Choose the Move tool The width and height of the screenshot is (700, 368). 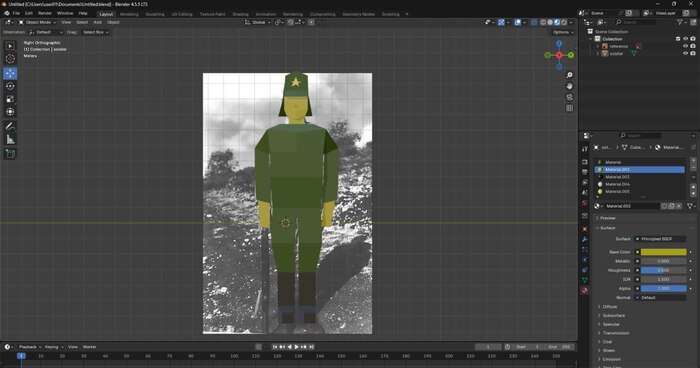click(10, 73)
